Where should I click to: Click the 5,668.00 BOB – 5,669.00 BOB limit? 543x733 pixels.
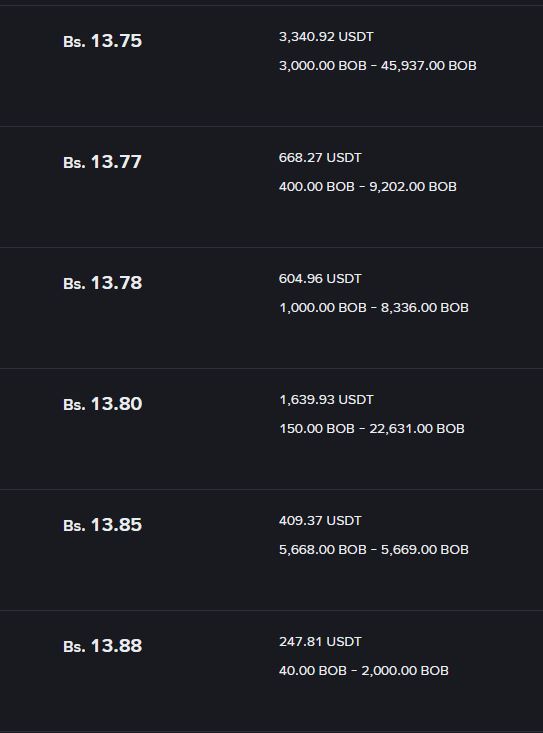click(374, 550)
